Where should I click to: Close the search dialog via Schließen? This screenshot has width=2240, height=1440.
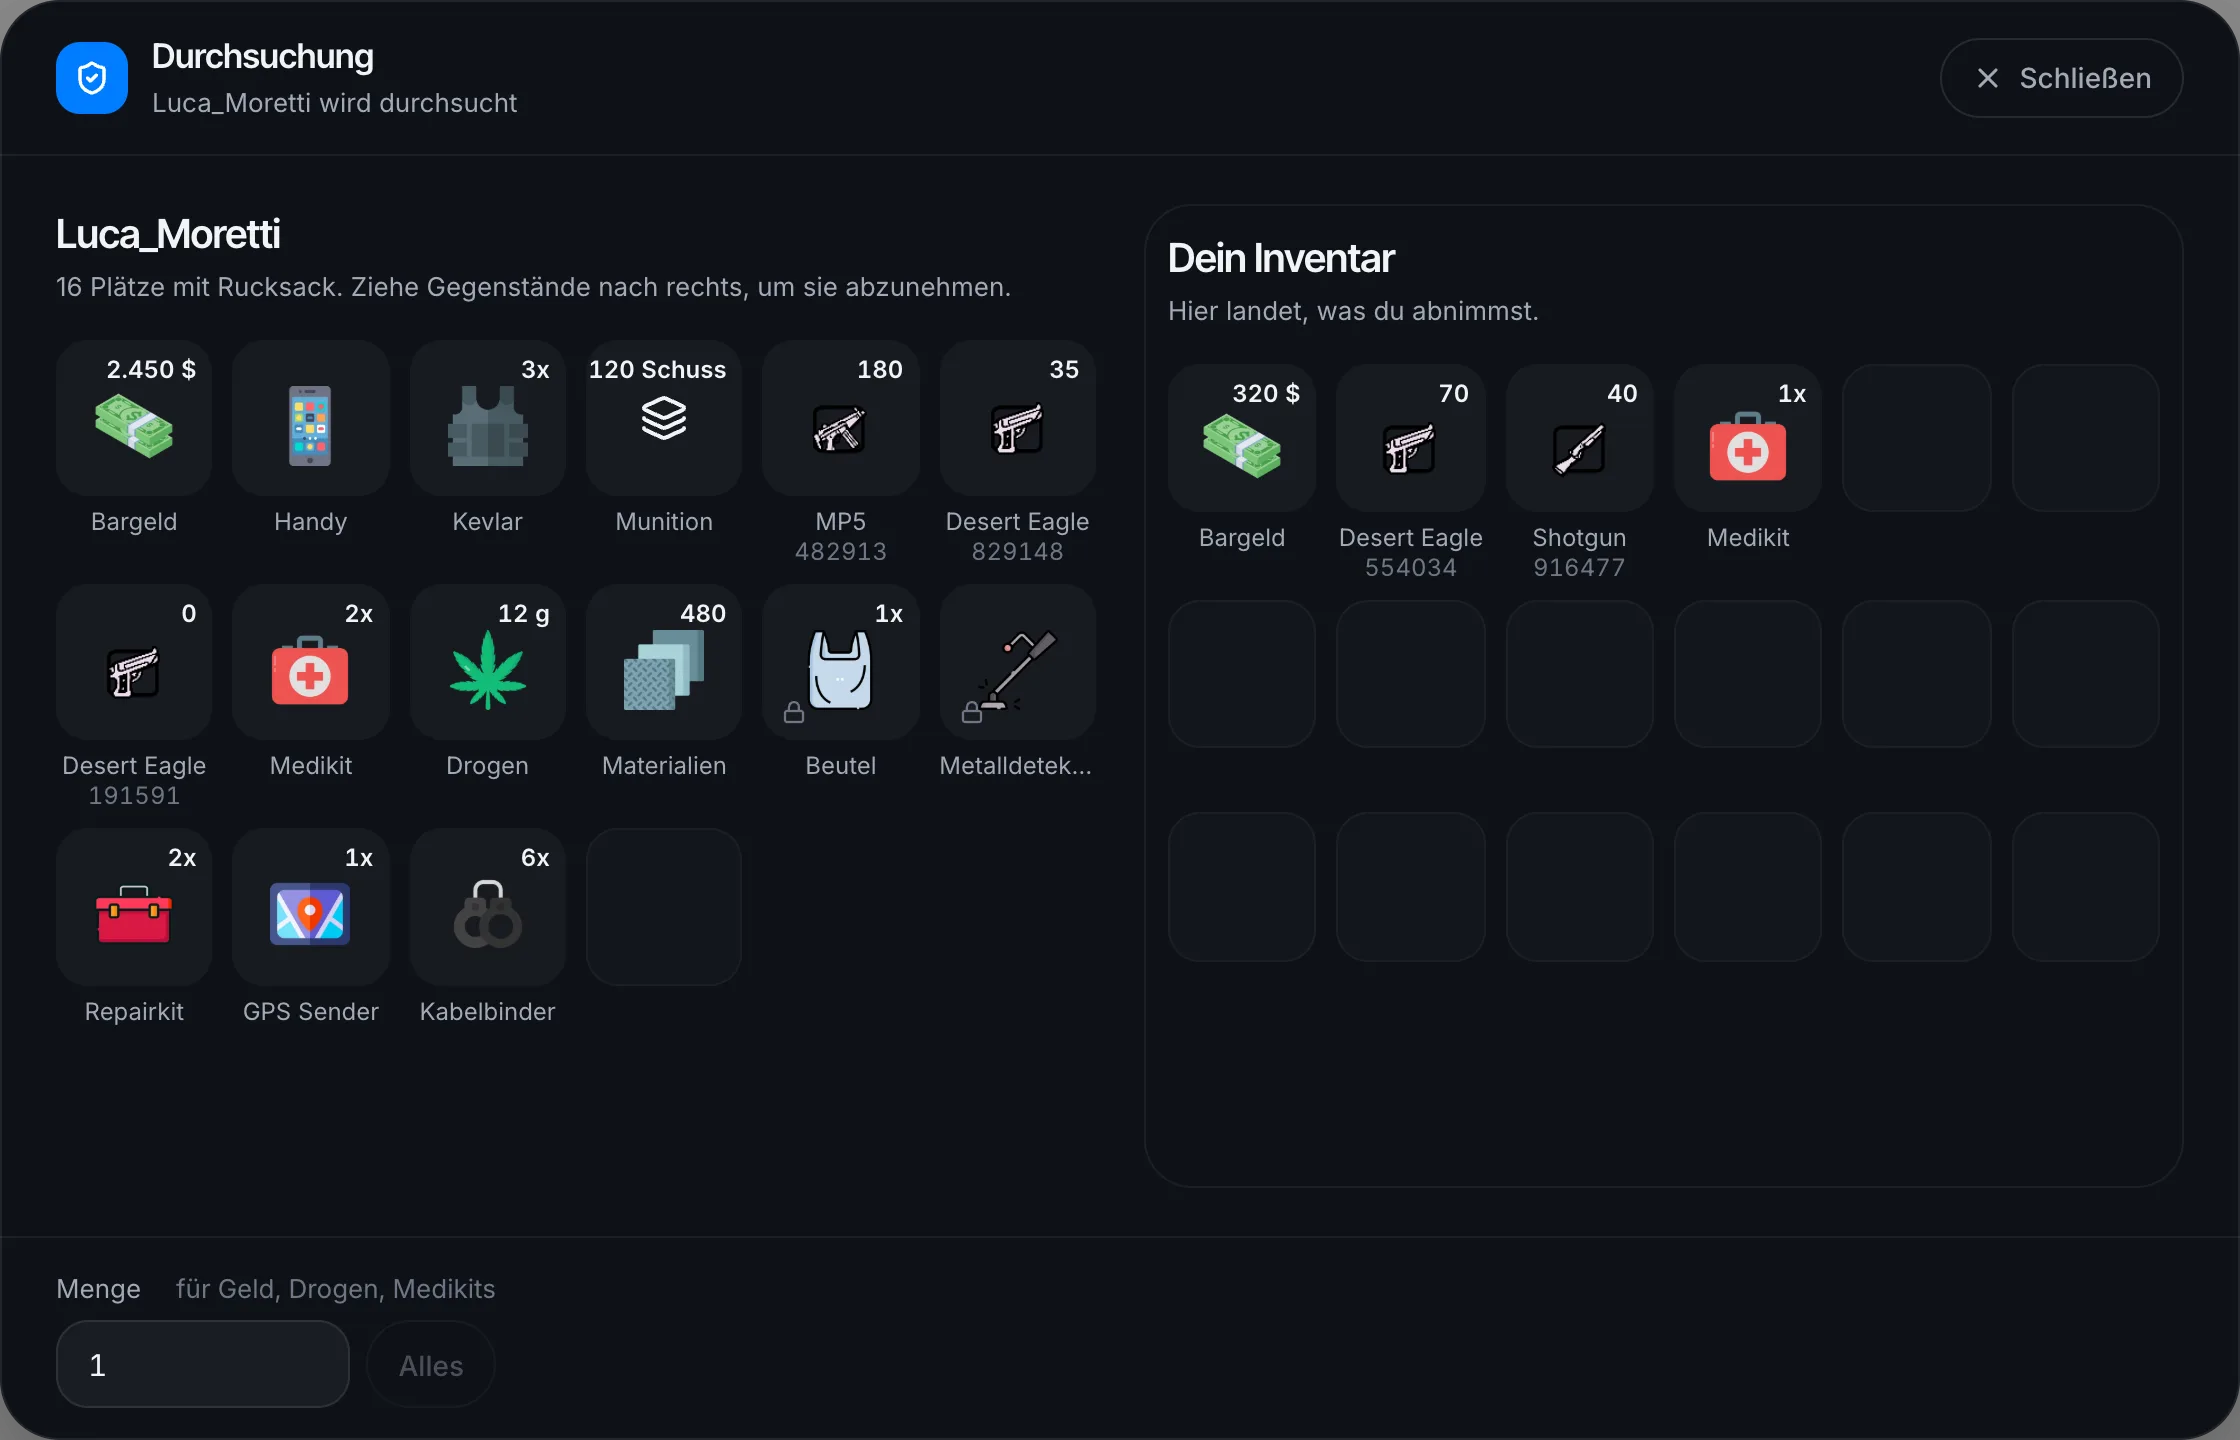[x=2062, y=78]
